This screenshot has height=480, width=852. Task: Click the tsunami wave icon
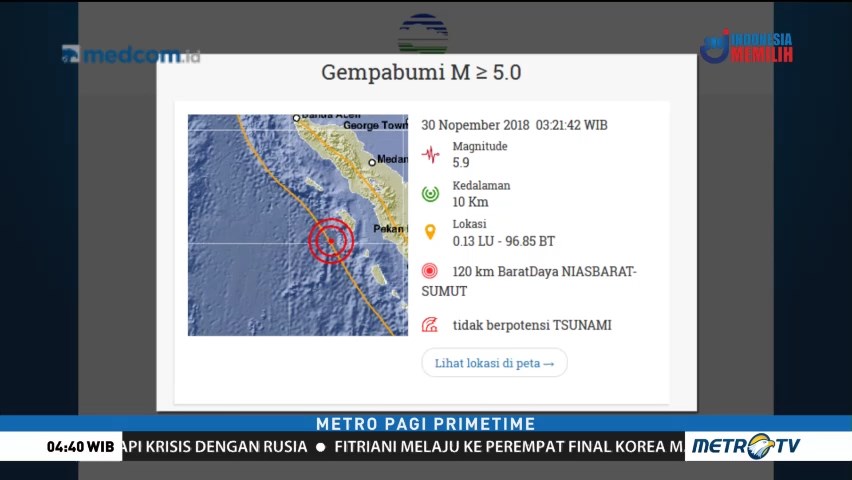(x=430, y=325)
